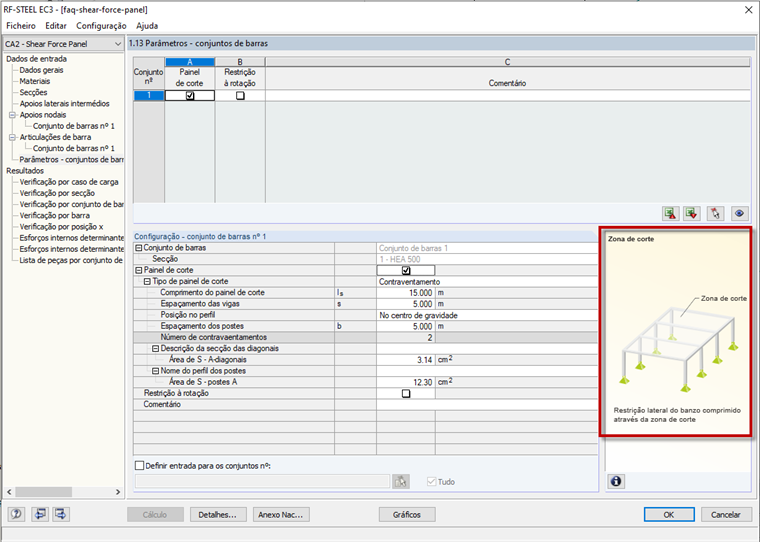Select Materiais in the navigator

click(x=34, y=81)
